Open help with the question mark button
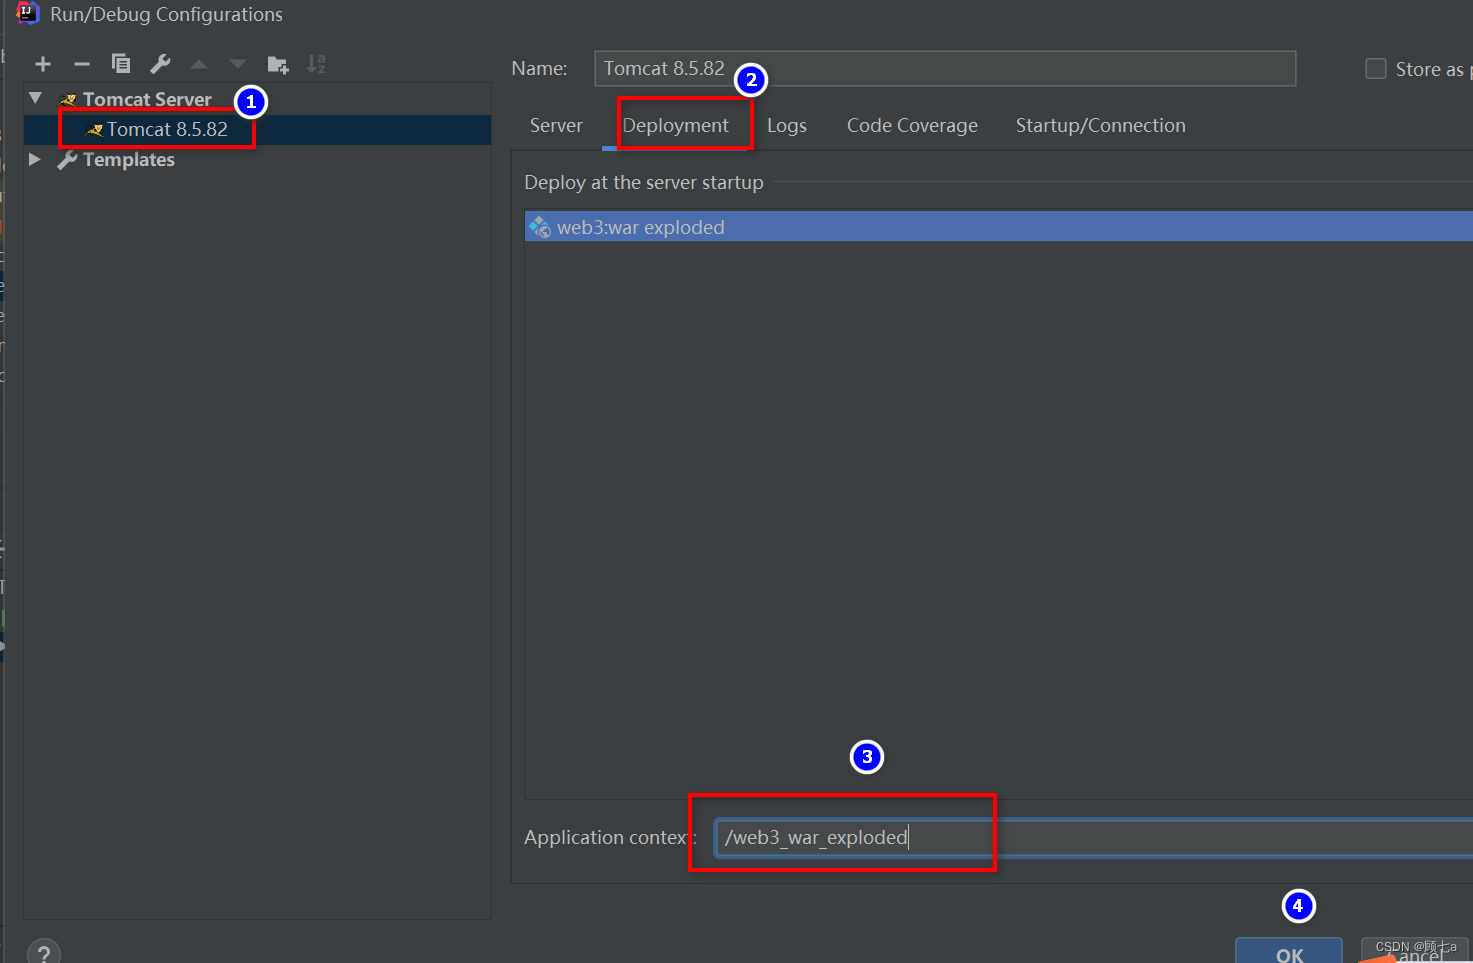This screenshot has width=1473, height=963. 44,954
